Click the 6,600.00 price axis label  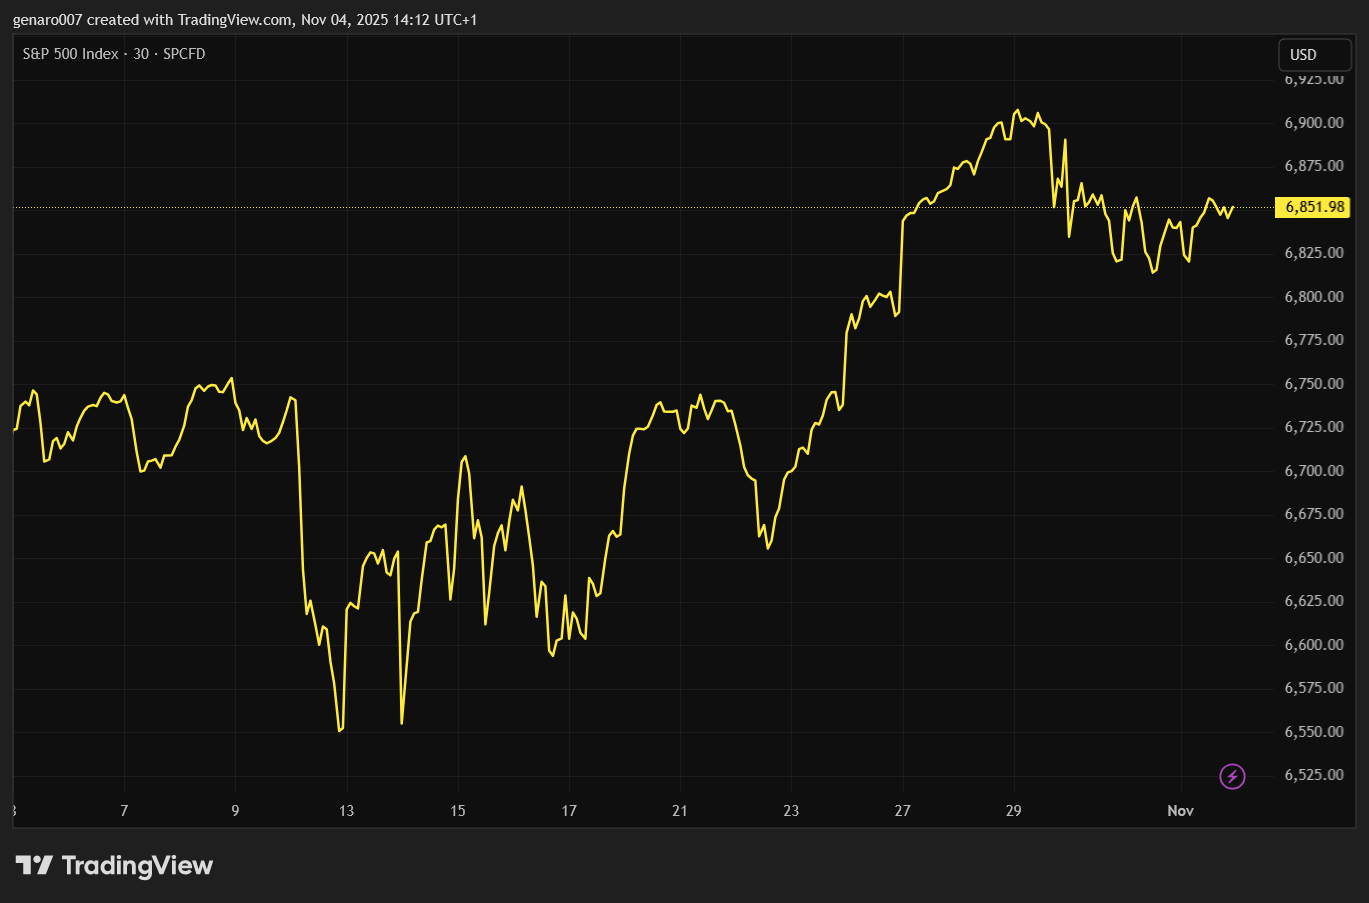pos(1314,645)
